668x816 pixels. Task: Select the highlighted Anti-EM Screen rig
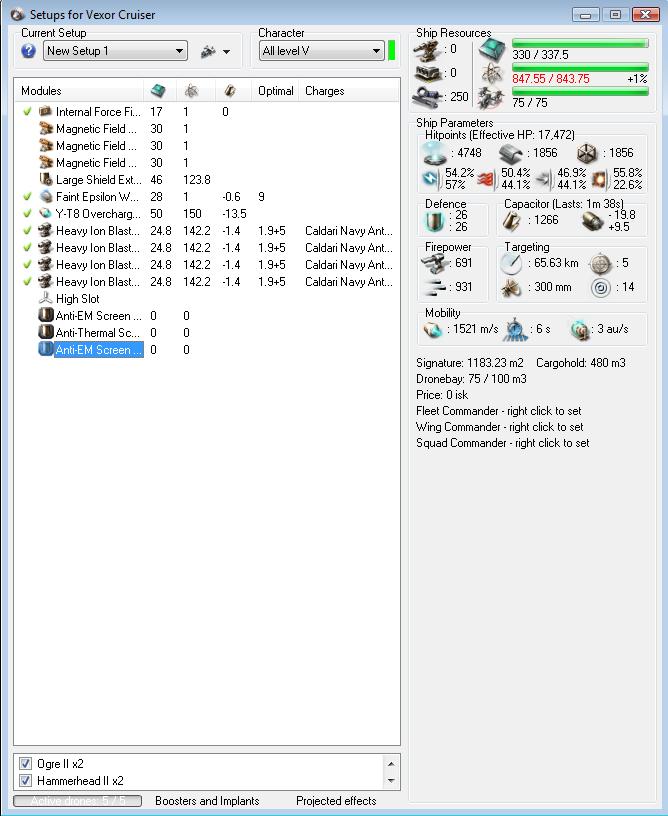pyautogui.click(x=99, y=350)
